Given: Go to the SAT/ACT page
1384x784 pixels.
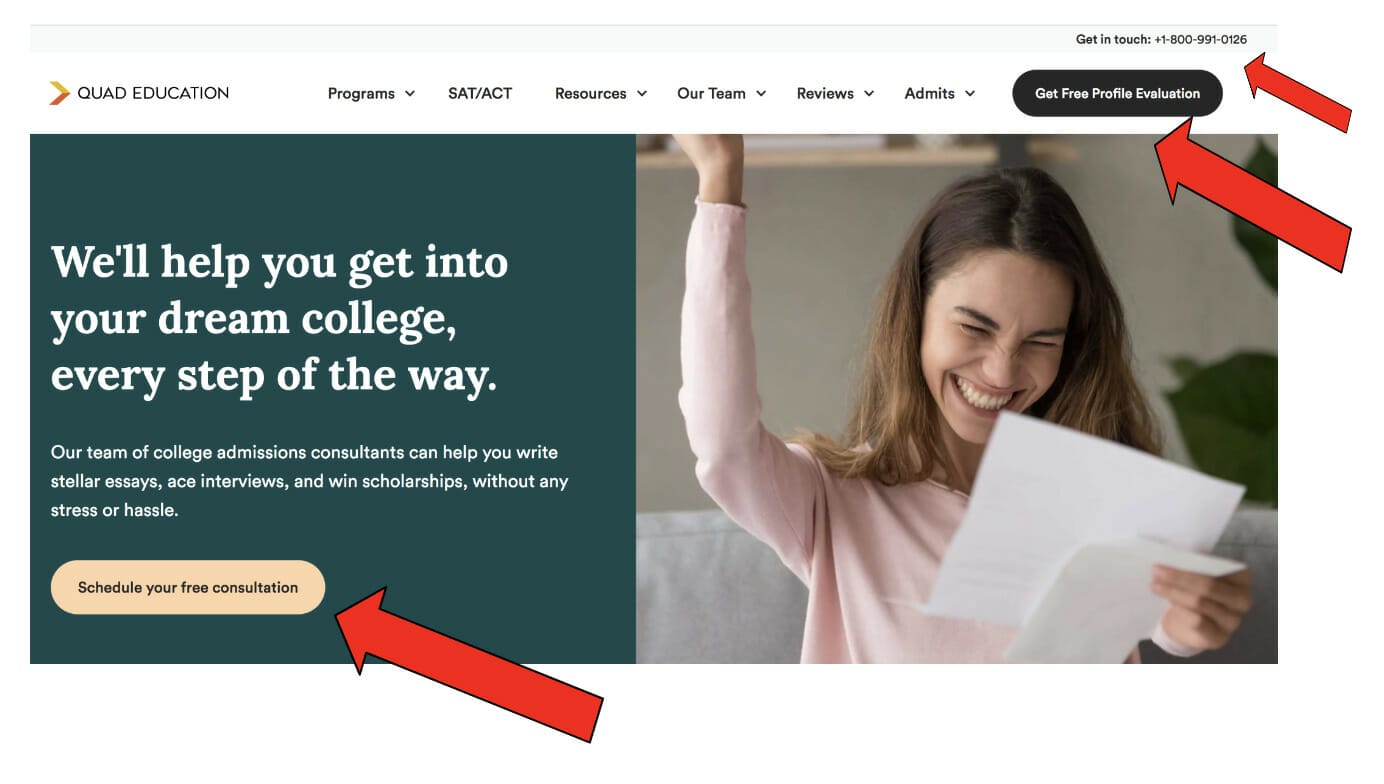Looking at the screenshot, I should coord(480,93).
